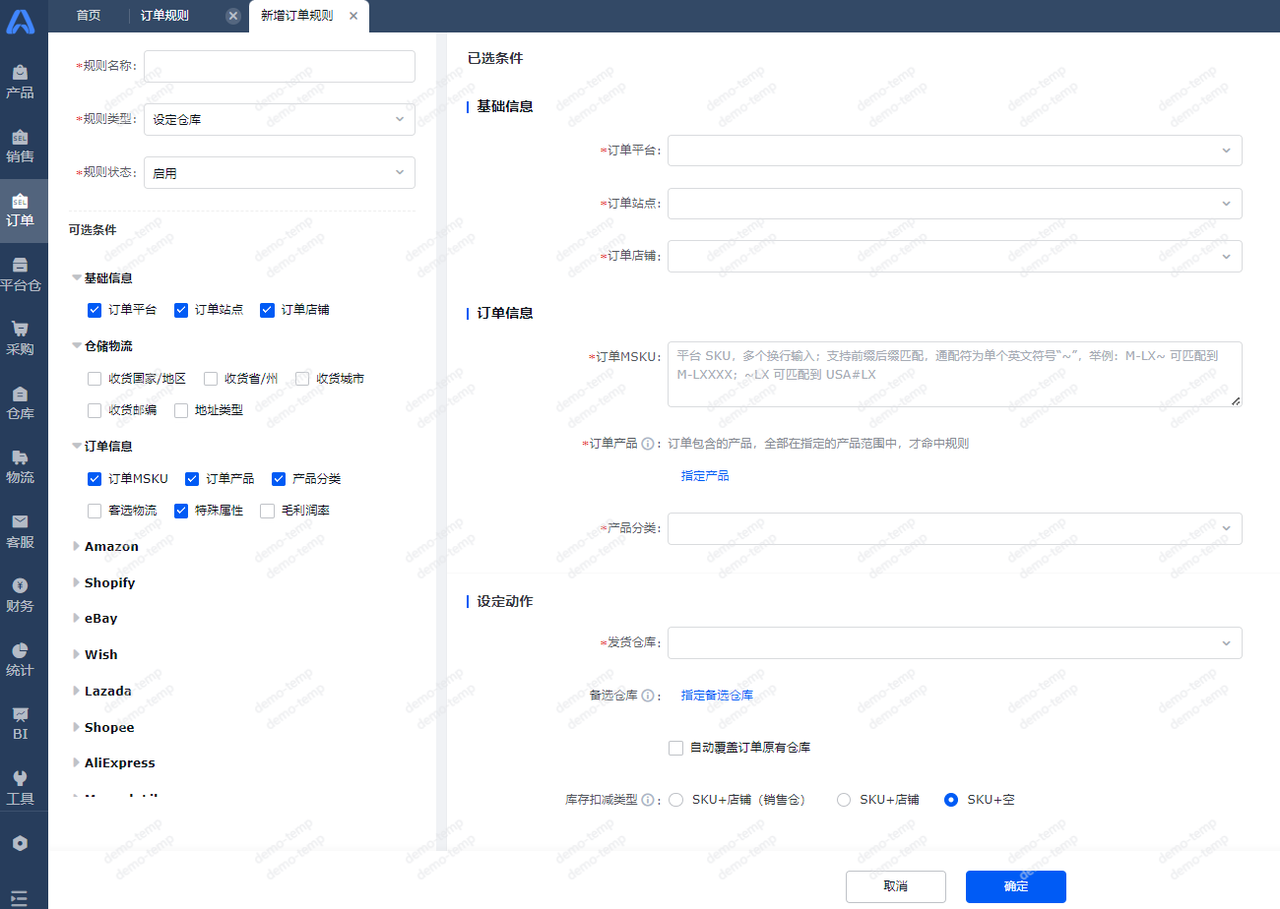1280x909 pixels.
Task: Collapse the 订单信息 condition group
Action: click(x=77, y=447)
